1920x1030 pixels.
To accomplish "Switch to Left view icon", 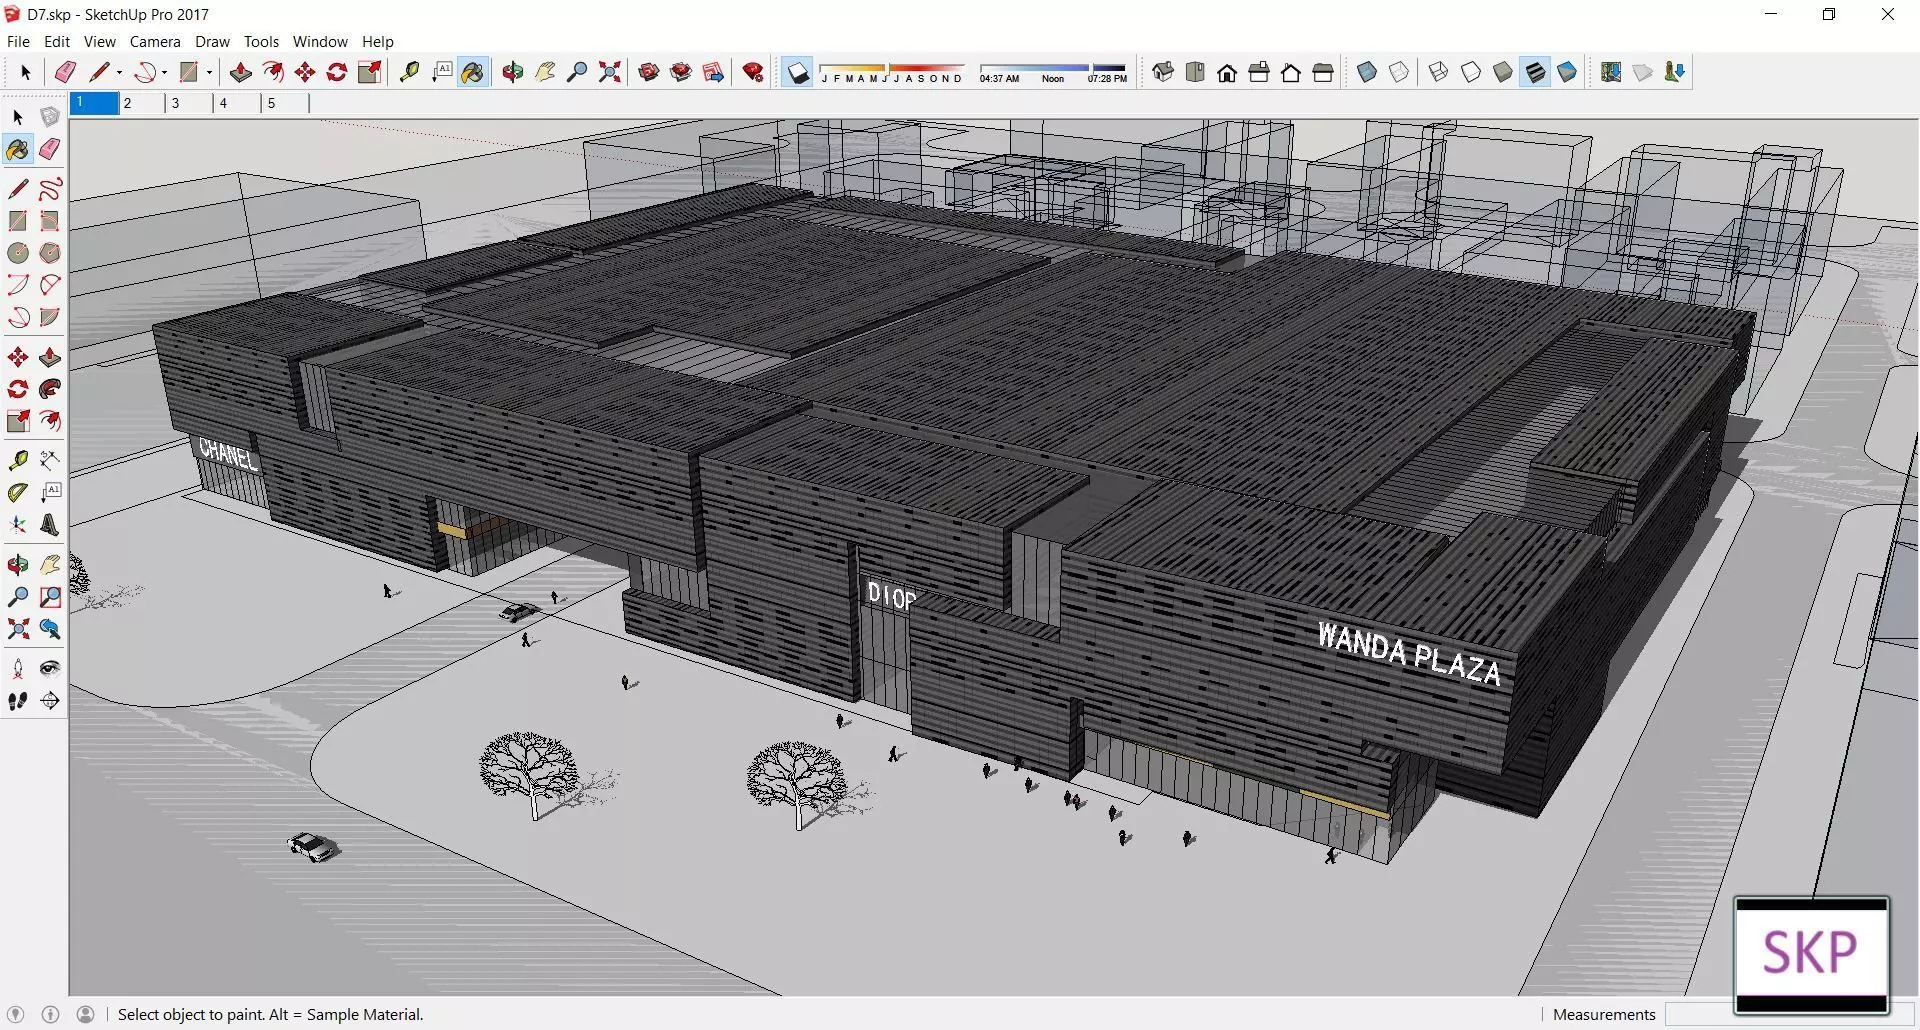I will click(x=1323, y=72).
